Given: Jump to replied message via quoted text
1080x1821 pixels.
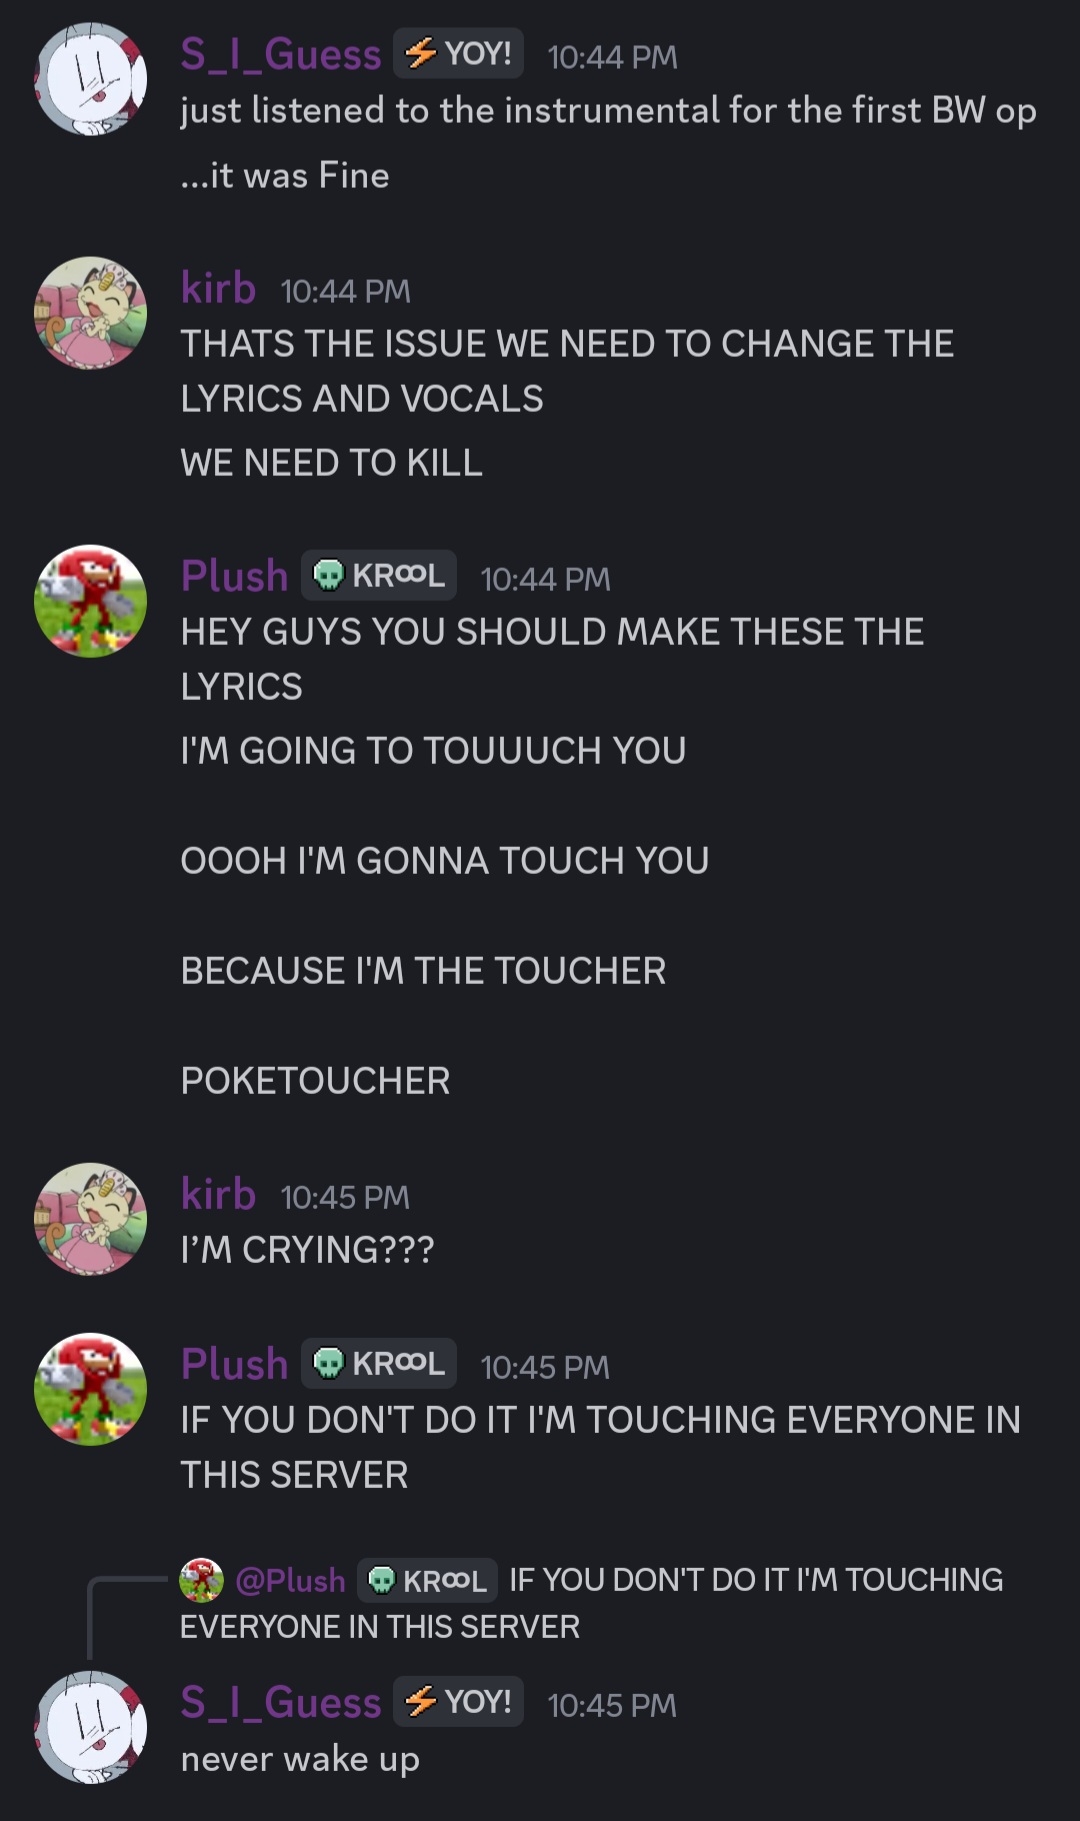Looking at the screenshot, I should click(x=591, y=1603).
